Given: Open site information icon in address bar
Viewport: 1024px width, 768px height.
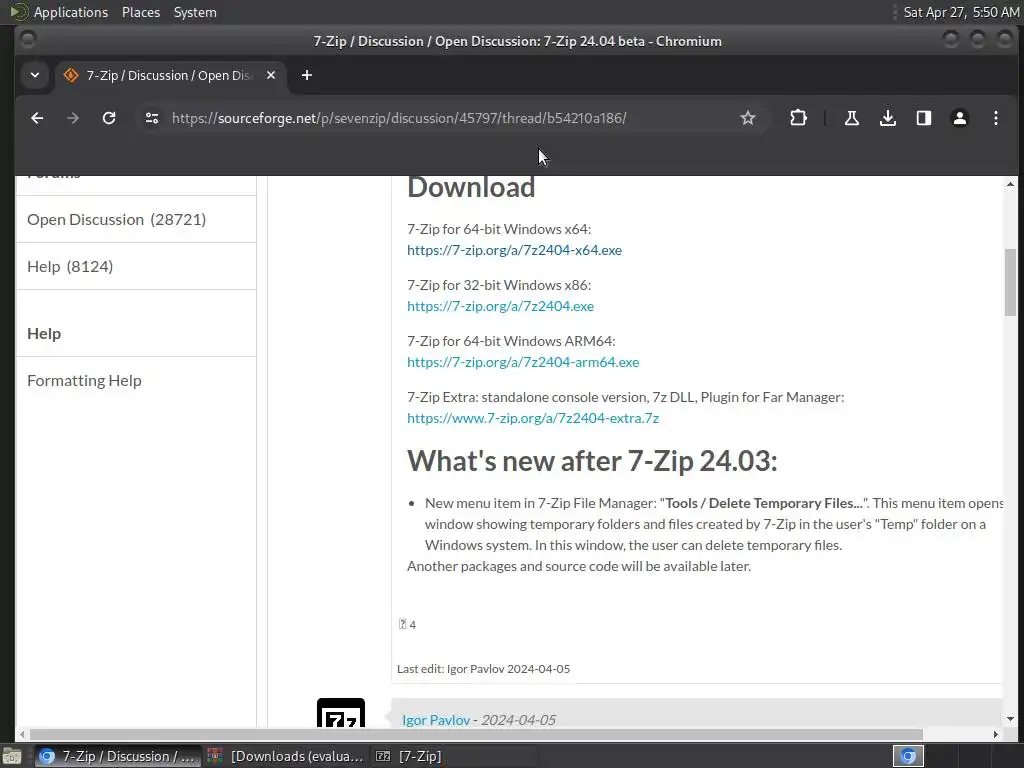Looking at the screenshot, I should (x=152, y=118).
